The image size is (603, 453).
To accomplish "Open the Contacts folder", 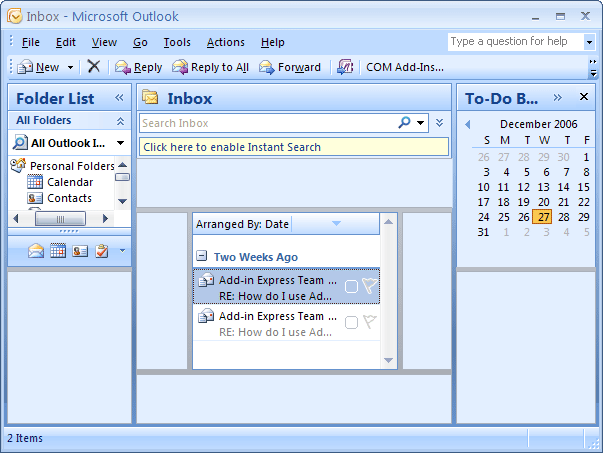I will pos(69,198).
